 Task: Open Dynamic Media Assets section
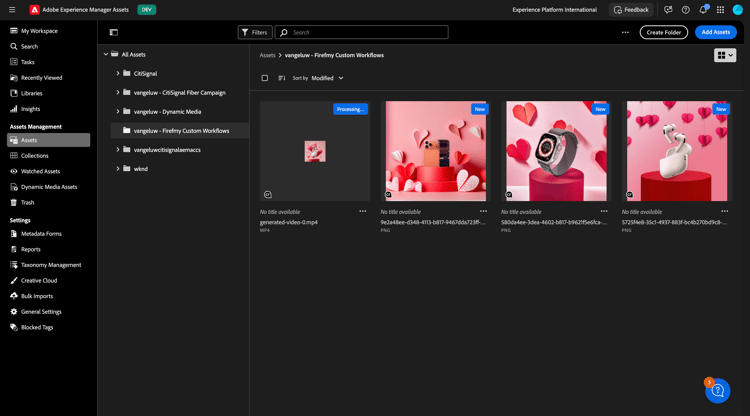[49, 187]
